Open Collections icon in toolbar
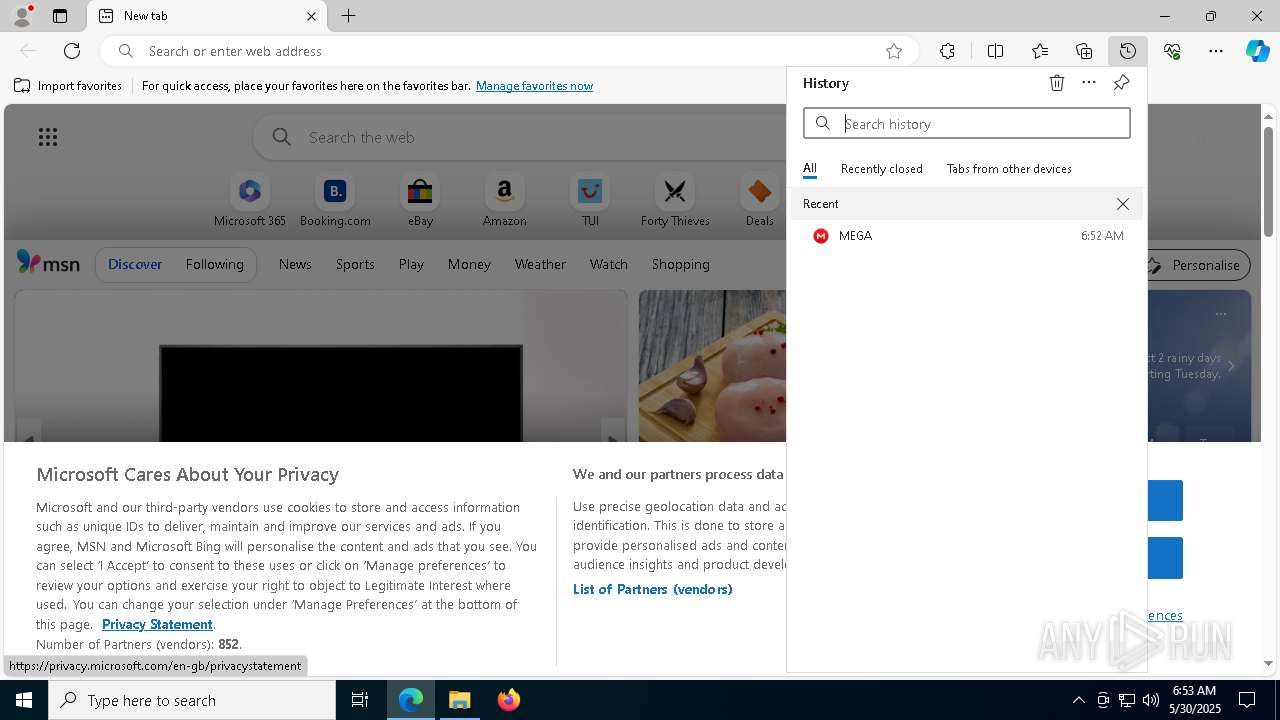 pos(1084,51)
